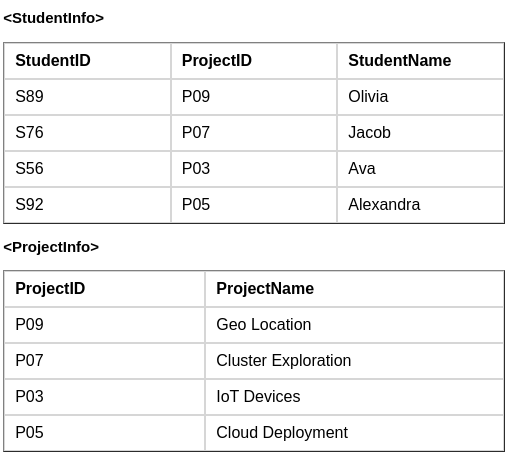Select the ProjectName column header
509x459 pixels.
click(x=354, y=289)
